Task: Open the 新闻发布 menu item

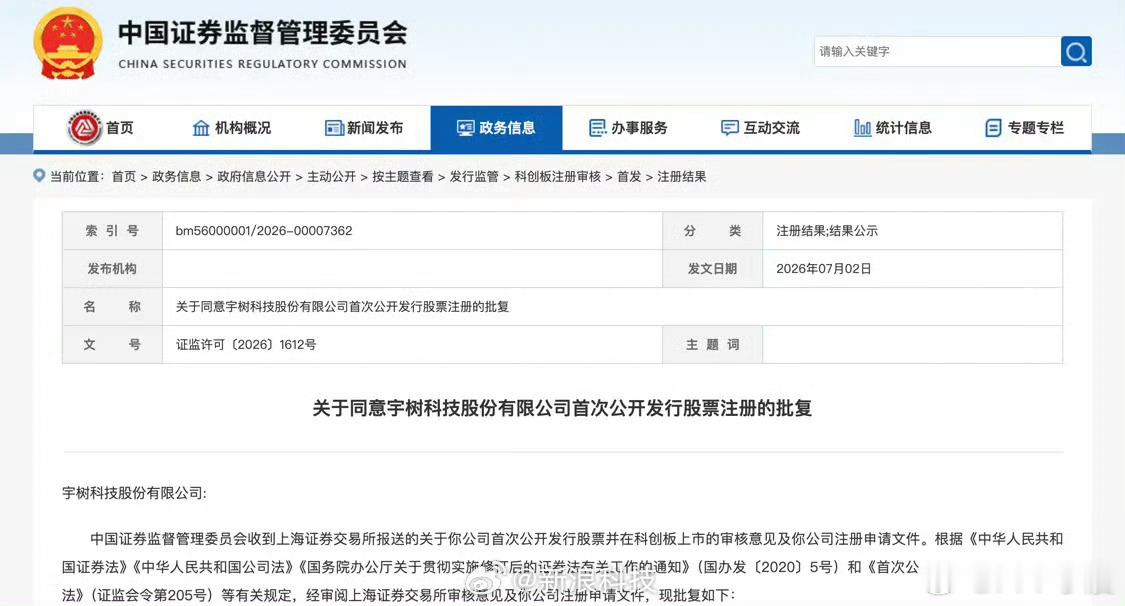Action: pyautogui.click(x=375, y=128)
